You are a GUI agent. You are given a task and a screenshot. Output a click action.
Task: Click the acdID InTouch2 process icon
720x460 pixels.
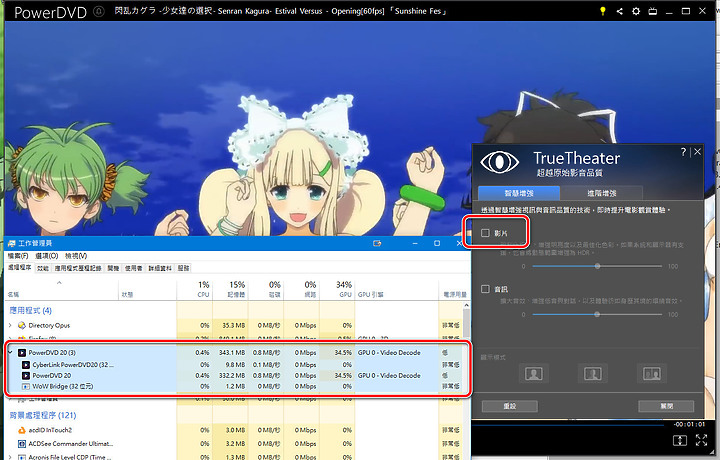[x=21, y=430]
